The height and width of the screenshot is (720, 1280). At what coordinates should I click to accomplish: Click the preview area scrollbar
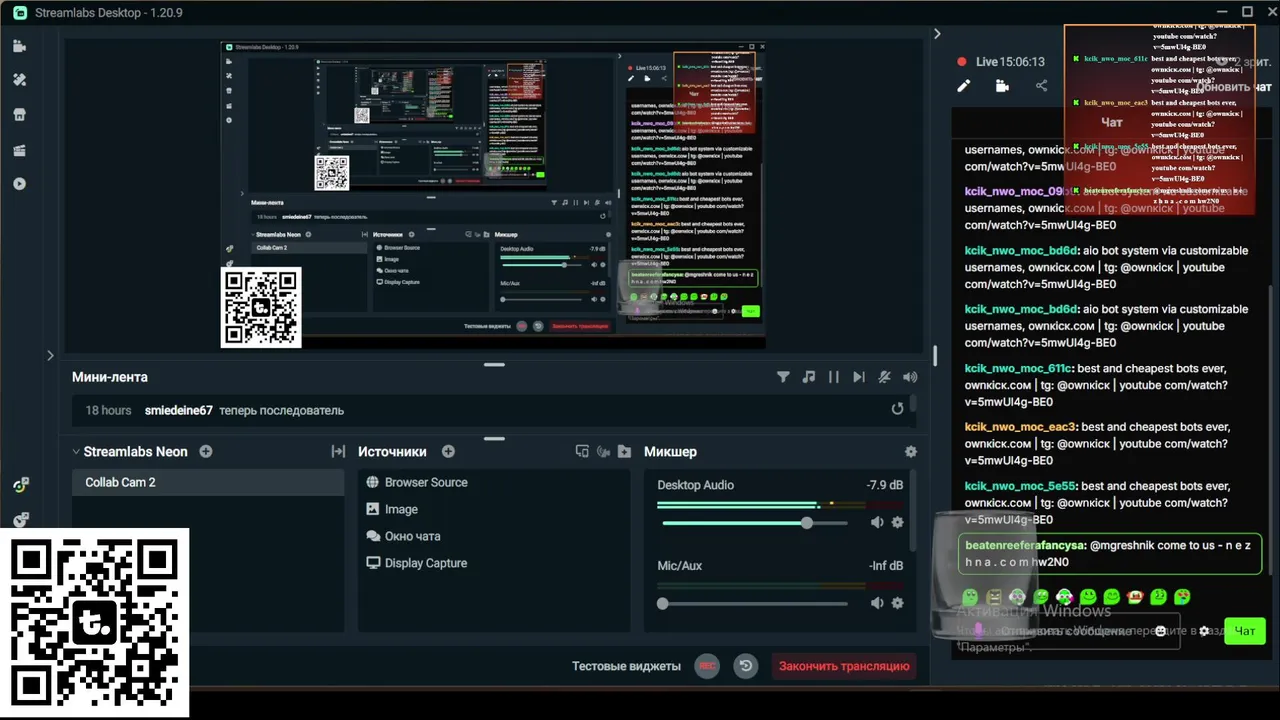[935, 356]
